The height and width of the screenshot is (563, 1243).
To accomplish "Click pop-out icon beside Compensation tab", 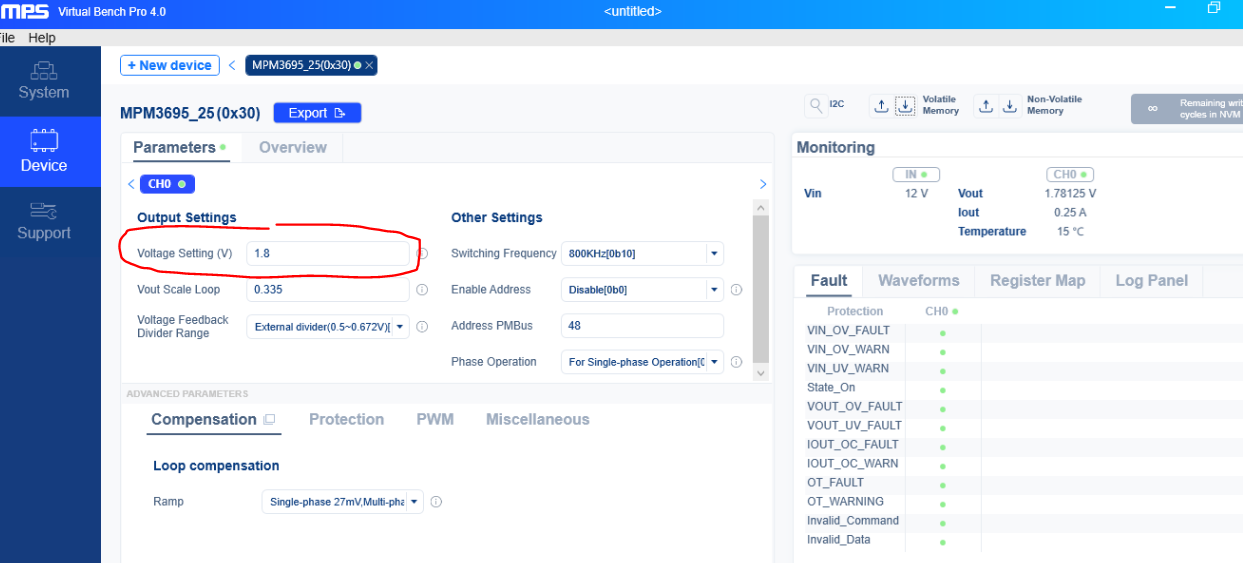I will pos(269,420).
